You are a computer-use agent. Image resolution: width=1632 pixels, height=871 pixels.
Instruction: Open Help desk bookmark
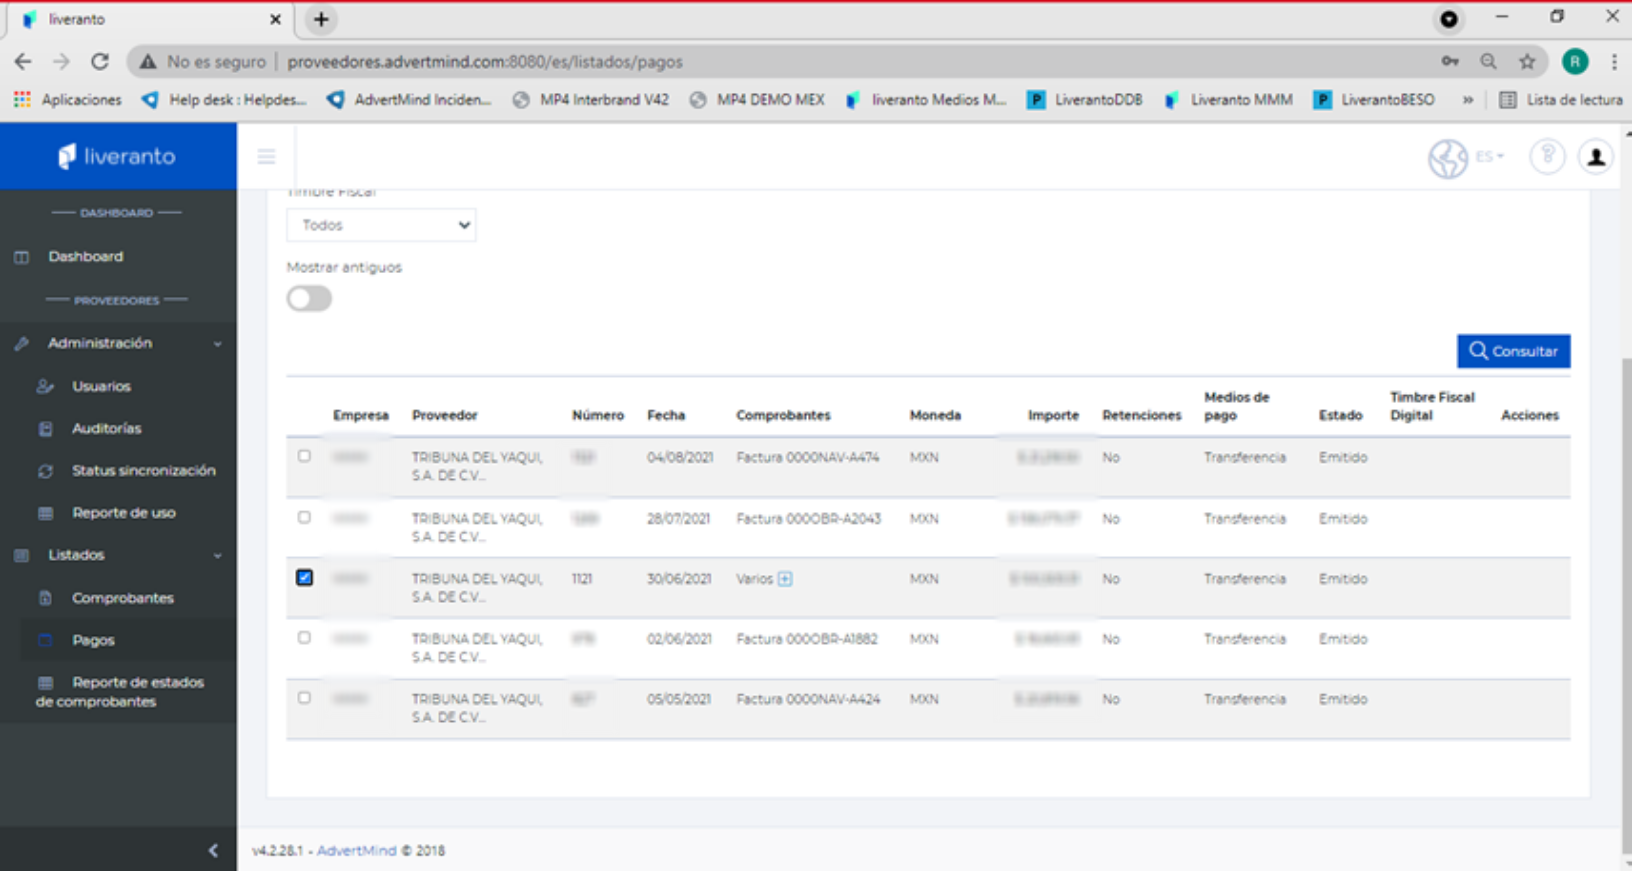[224, 100]
